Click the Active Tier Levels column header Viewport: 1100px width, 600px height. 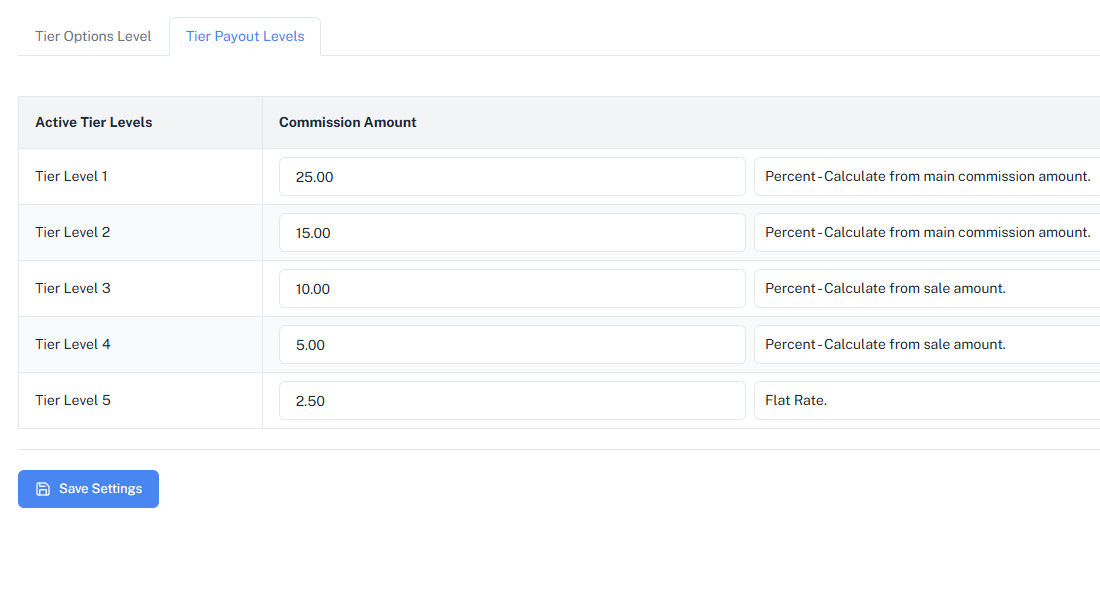93,122
